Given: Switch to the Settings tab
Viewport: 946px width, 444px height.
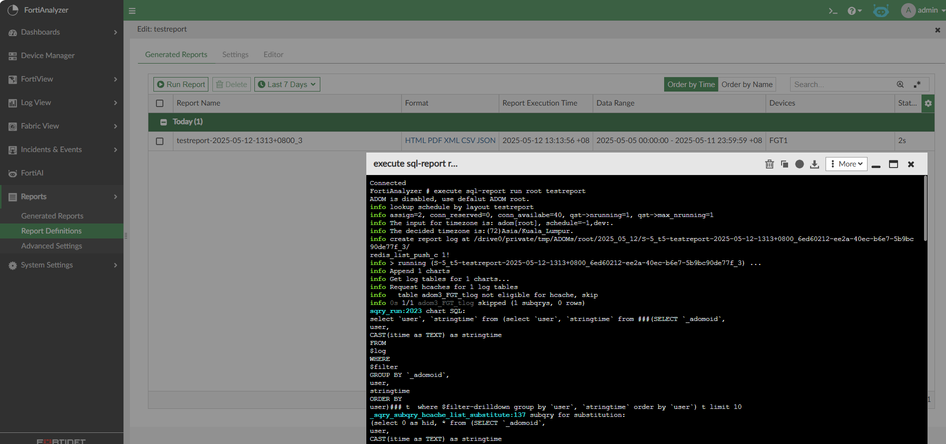Looking at the screenshot, I should coord(235,55).
